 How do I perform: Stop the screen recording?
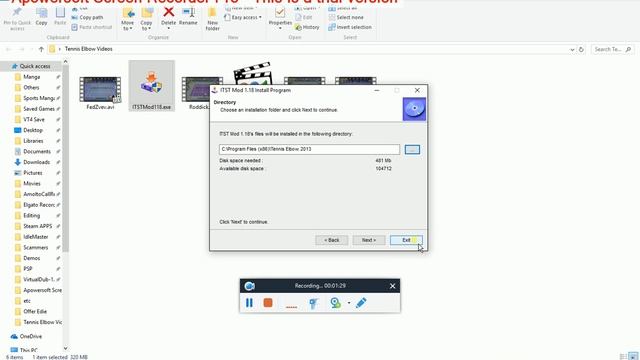[268, 303]
